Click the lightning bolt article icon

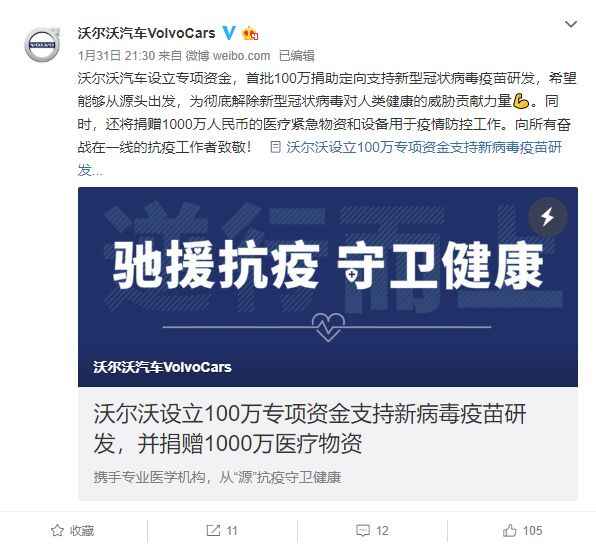click(x=547, y=217)
